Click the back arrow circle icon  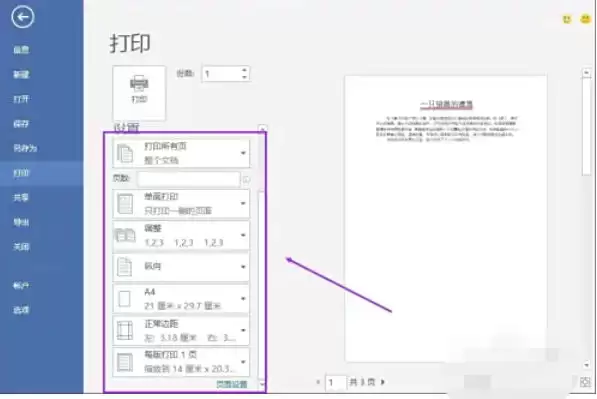coord(23,17)
